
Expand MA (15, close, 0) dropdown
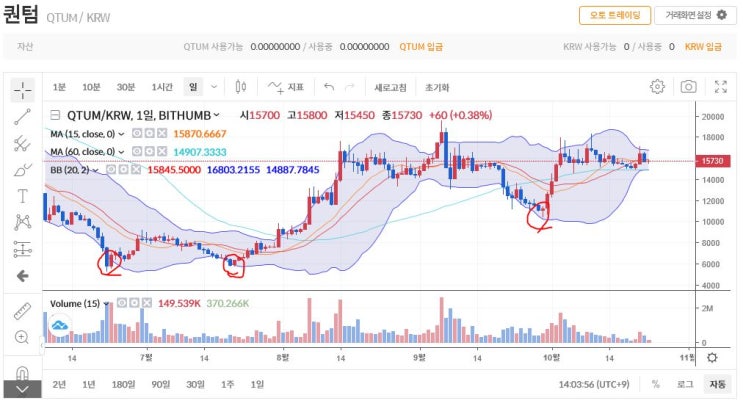point(121,134)
